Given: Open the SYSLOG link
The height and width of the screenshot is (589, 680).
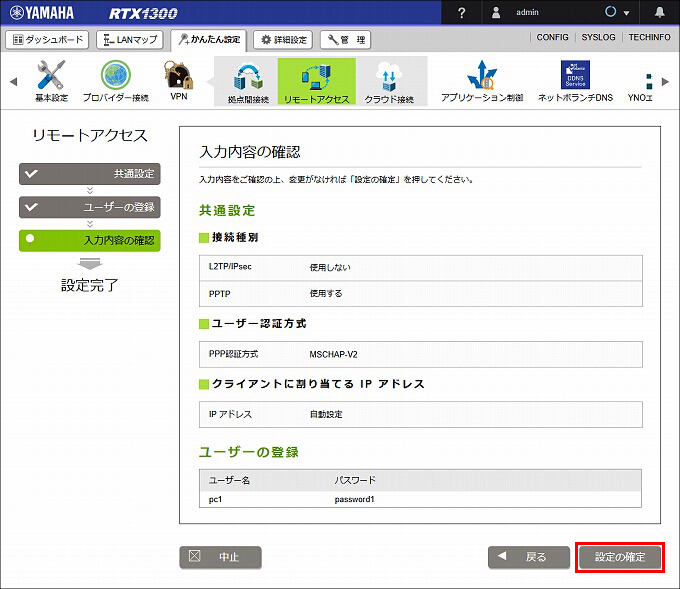Looking at the screenshot, I should point(598,37).
